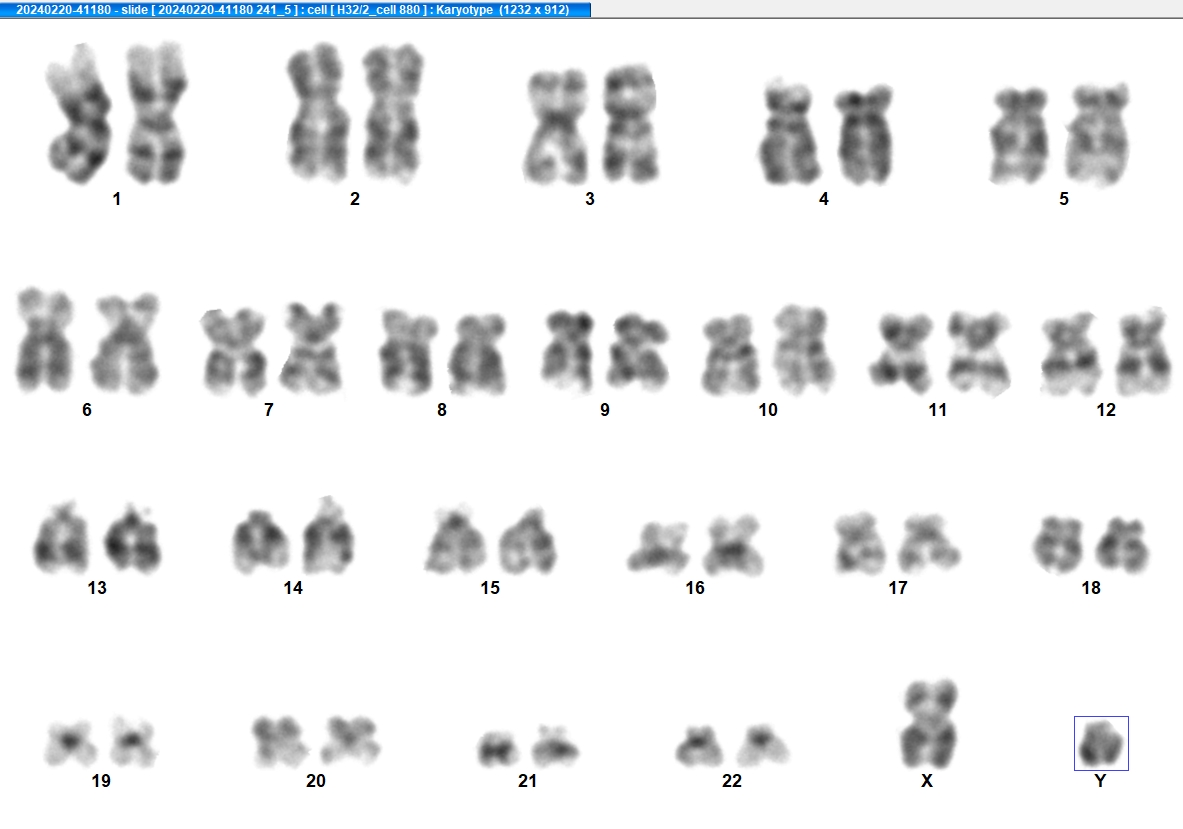
Task: Select the right chromosome 21 homolog
Action: [x=555, y=747]
